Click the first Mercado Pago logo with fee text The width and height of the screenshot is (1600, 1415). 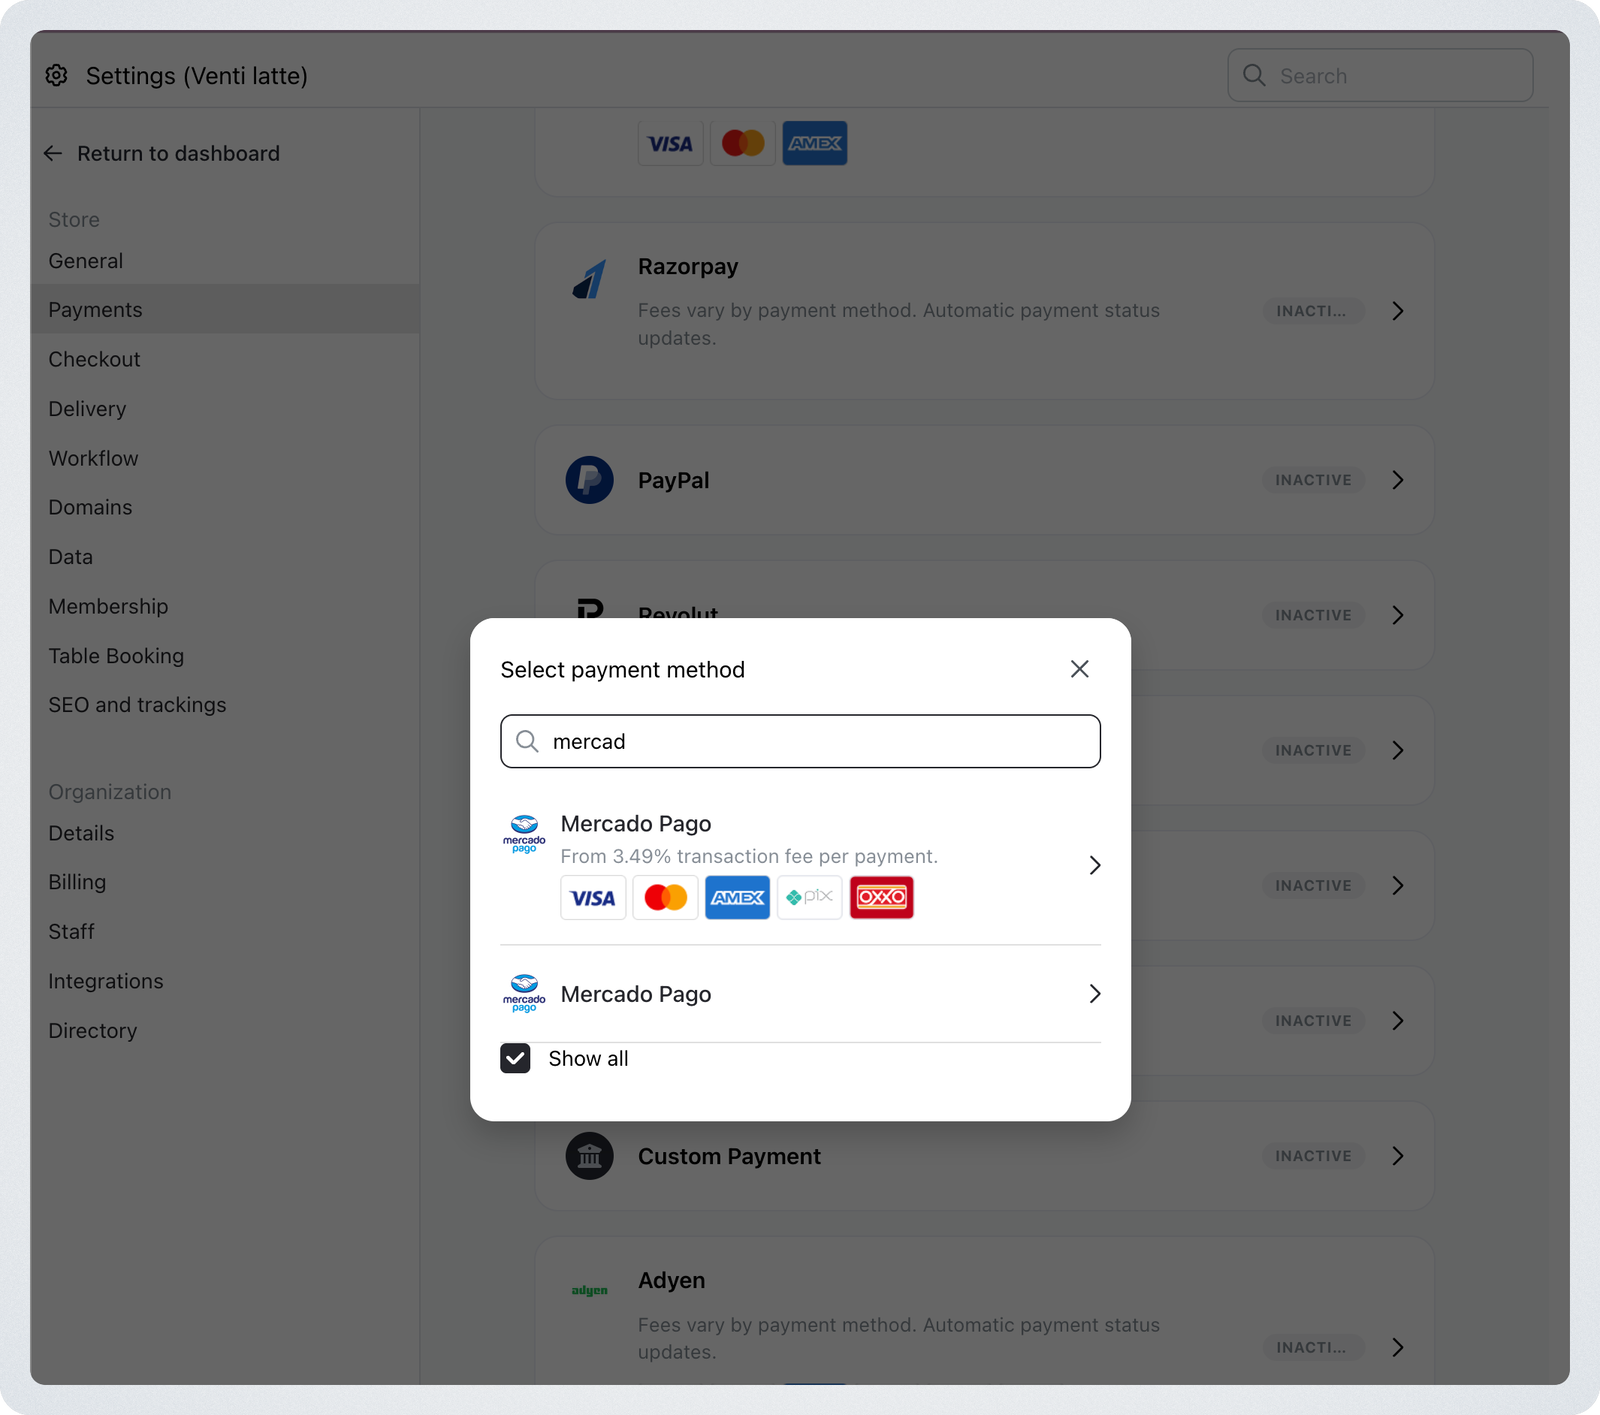pyautogui.click(x=524, y=833)
